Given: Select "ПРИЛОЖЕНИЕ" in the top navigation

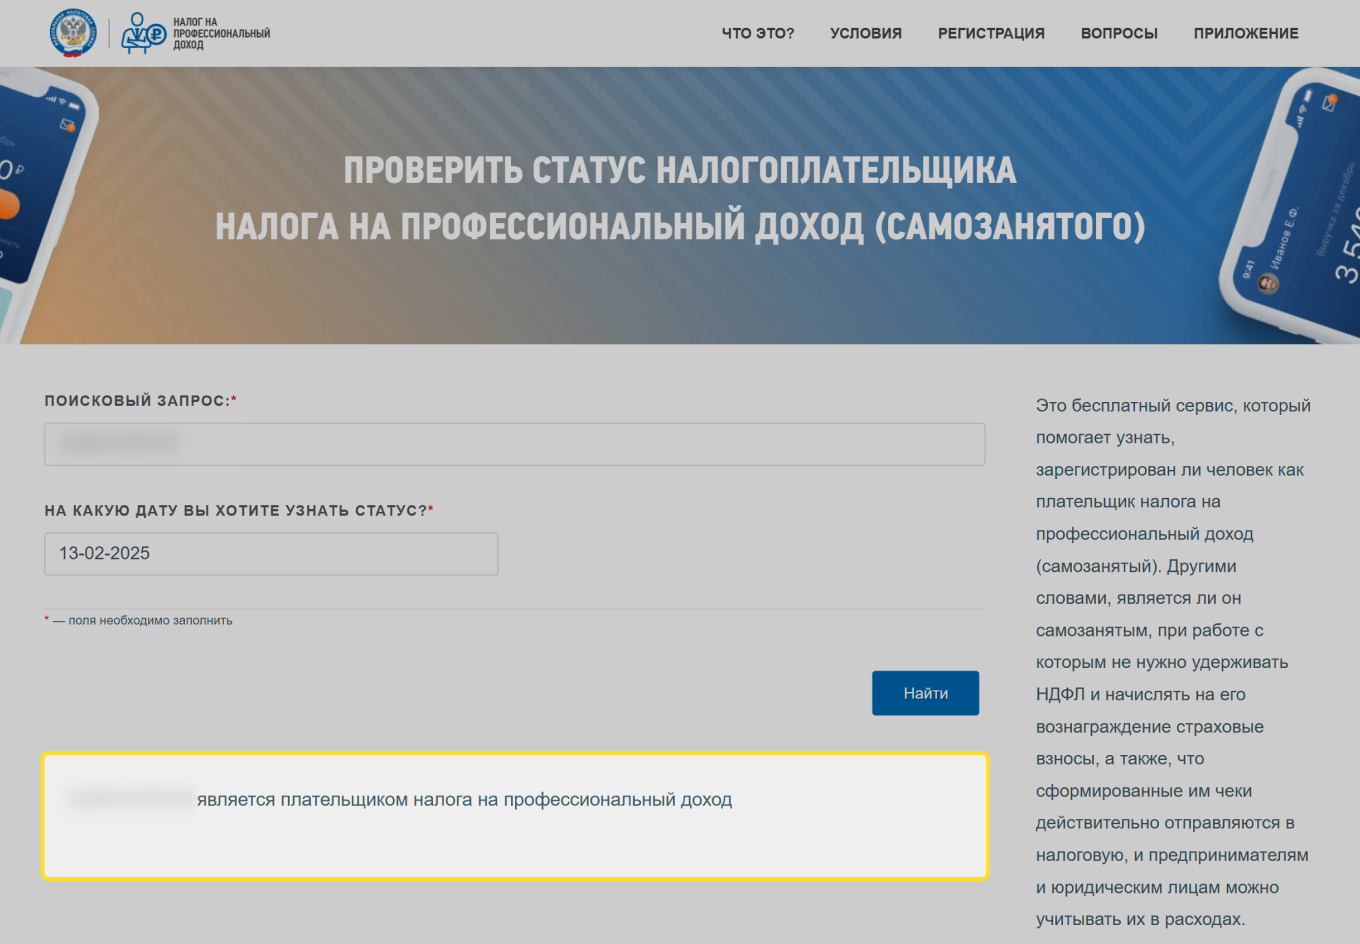Looking at the screenshot, I should (1245, 33).
